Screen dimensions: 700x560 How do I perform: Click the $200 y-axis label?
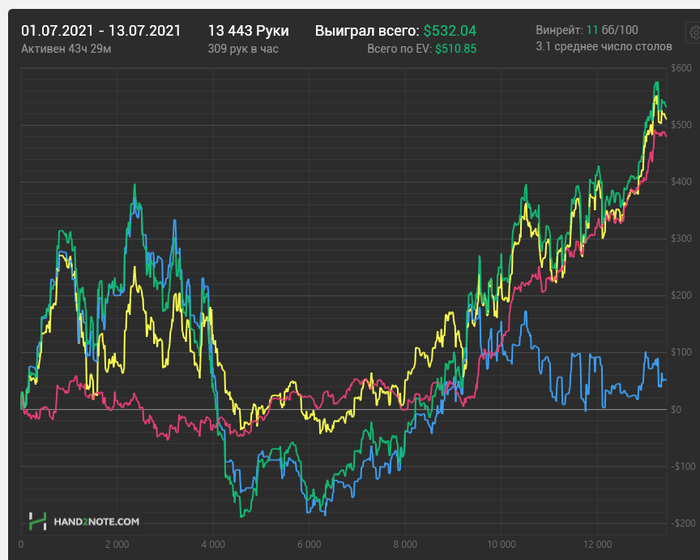pyautogui.click(x=681, y=295)
